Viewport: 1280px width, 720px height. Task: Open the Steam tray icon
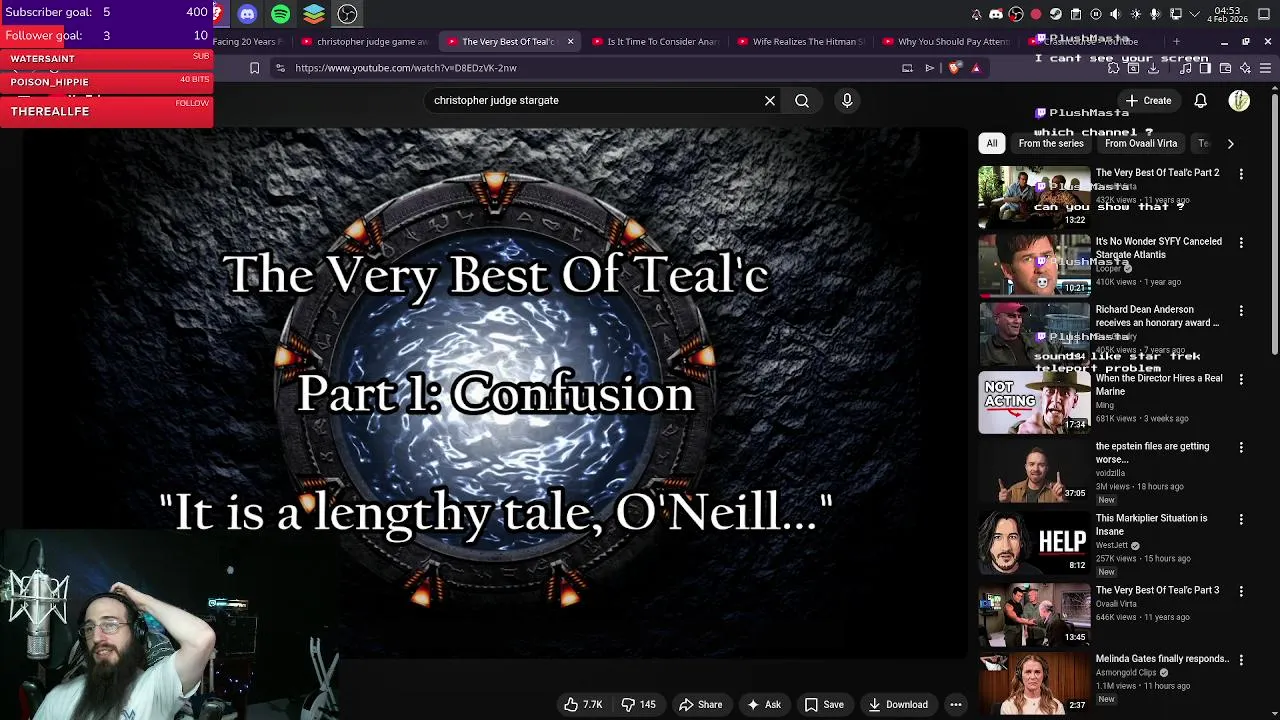[x=1056, y=14]
